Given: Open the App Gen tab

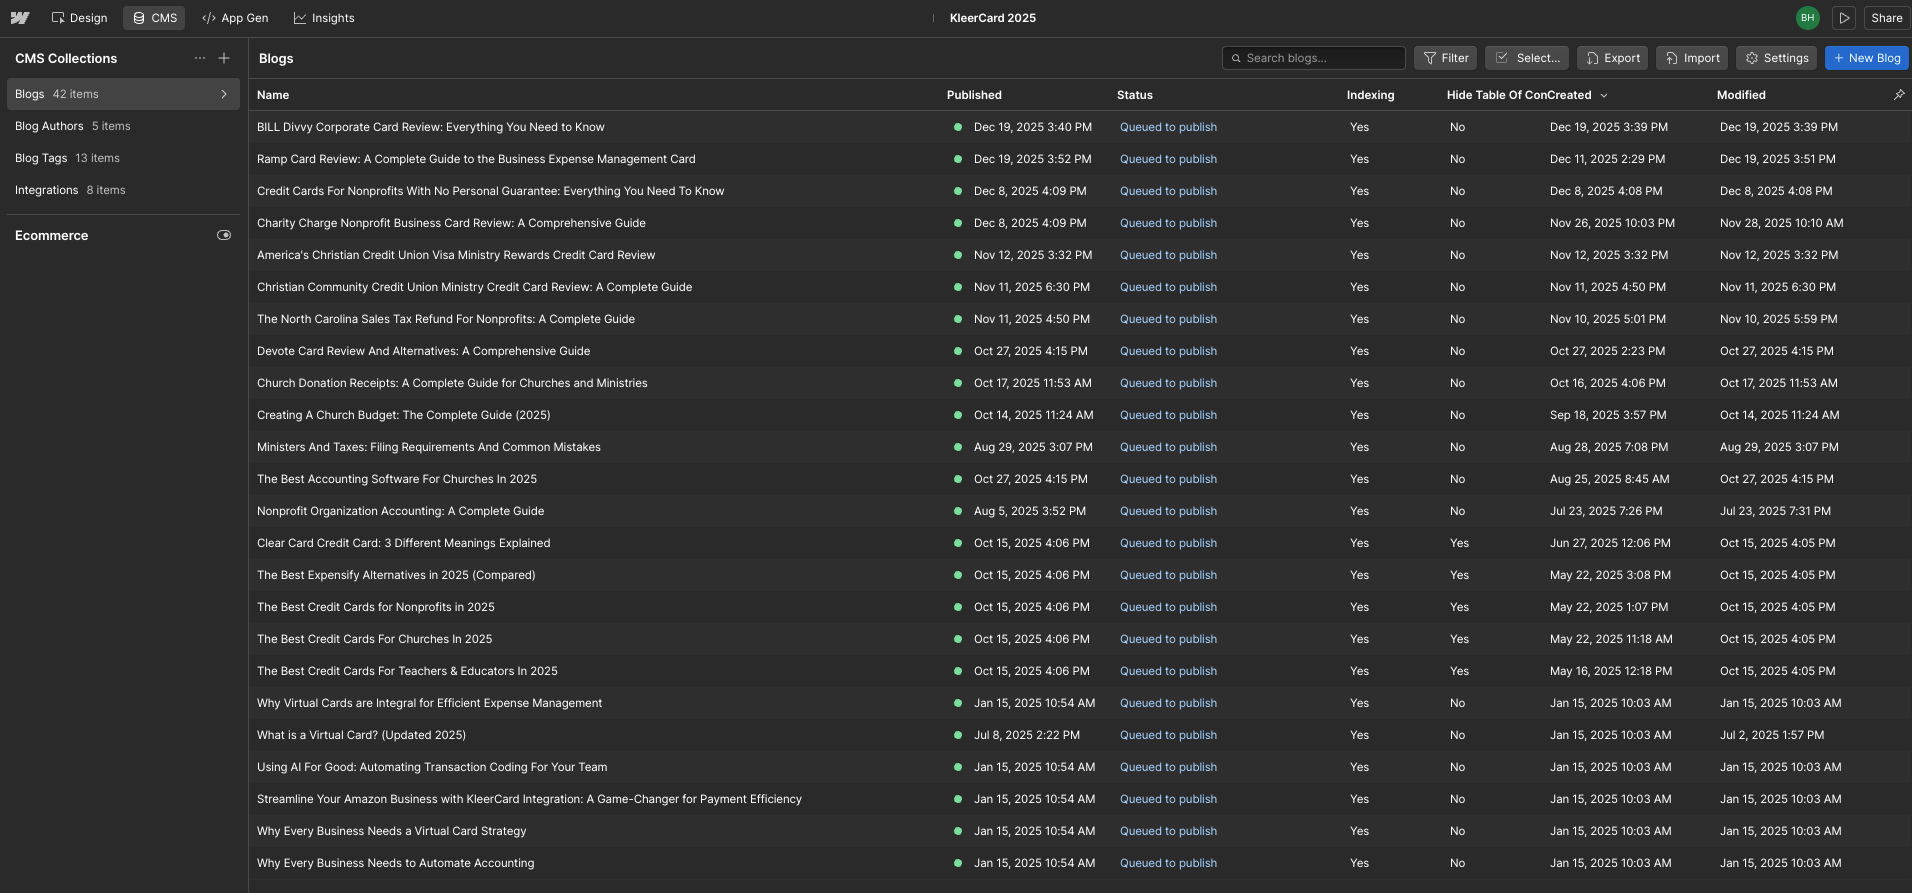Looking at the screenshot, I should 235,18.
